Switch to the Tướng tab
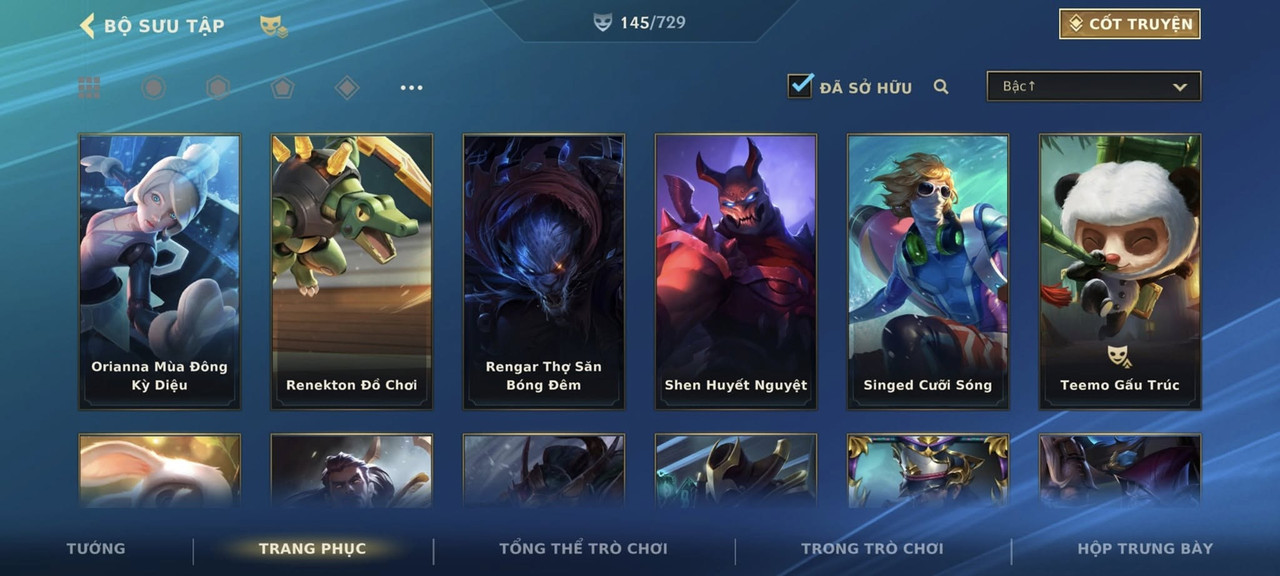The width and height of the screenshot is (1280, 576). click(96, 548)
